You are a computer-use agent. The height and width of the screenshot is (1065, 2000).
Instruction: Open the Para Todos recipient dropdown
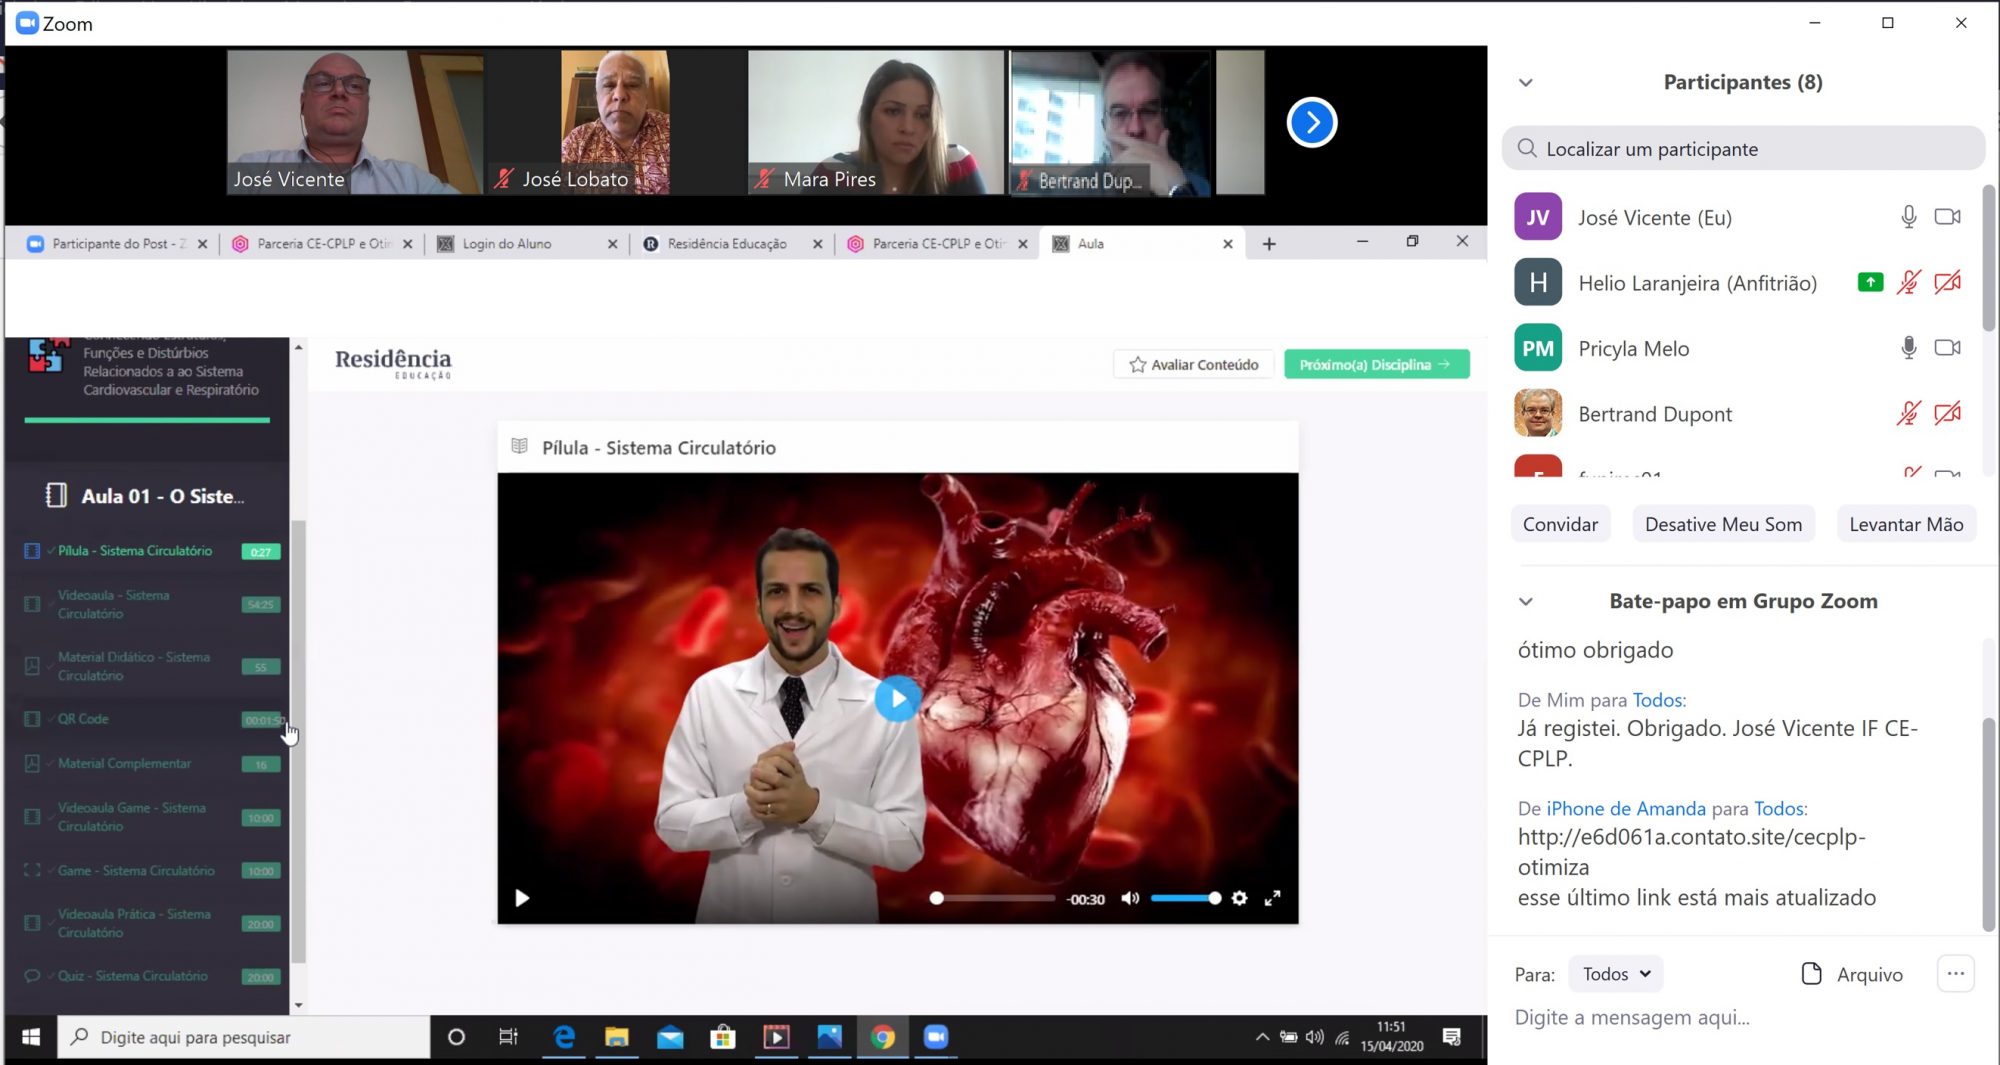(1616, 974)
